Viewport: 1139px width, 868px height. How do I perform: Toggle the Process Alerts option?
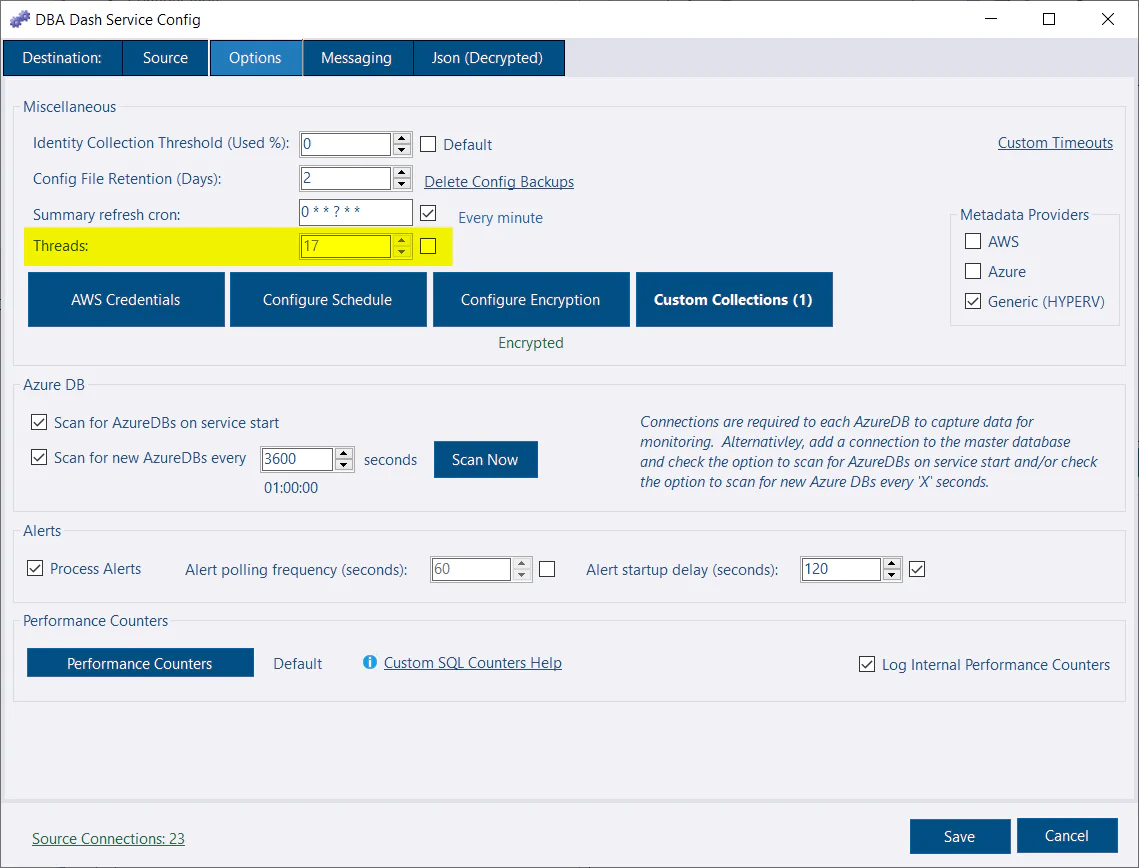click(35, 568)
